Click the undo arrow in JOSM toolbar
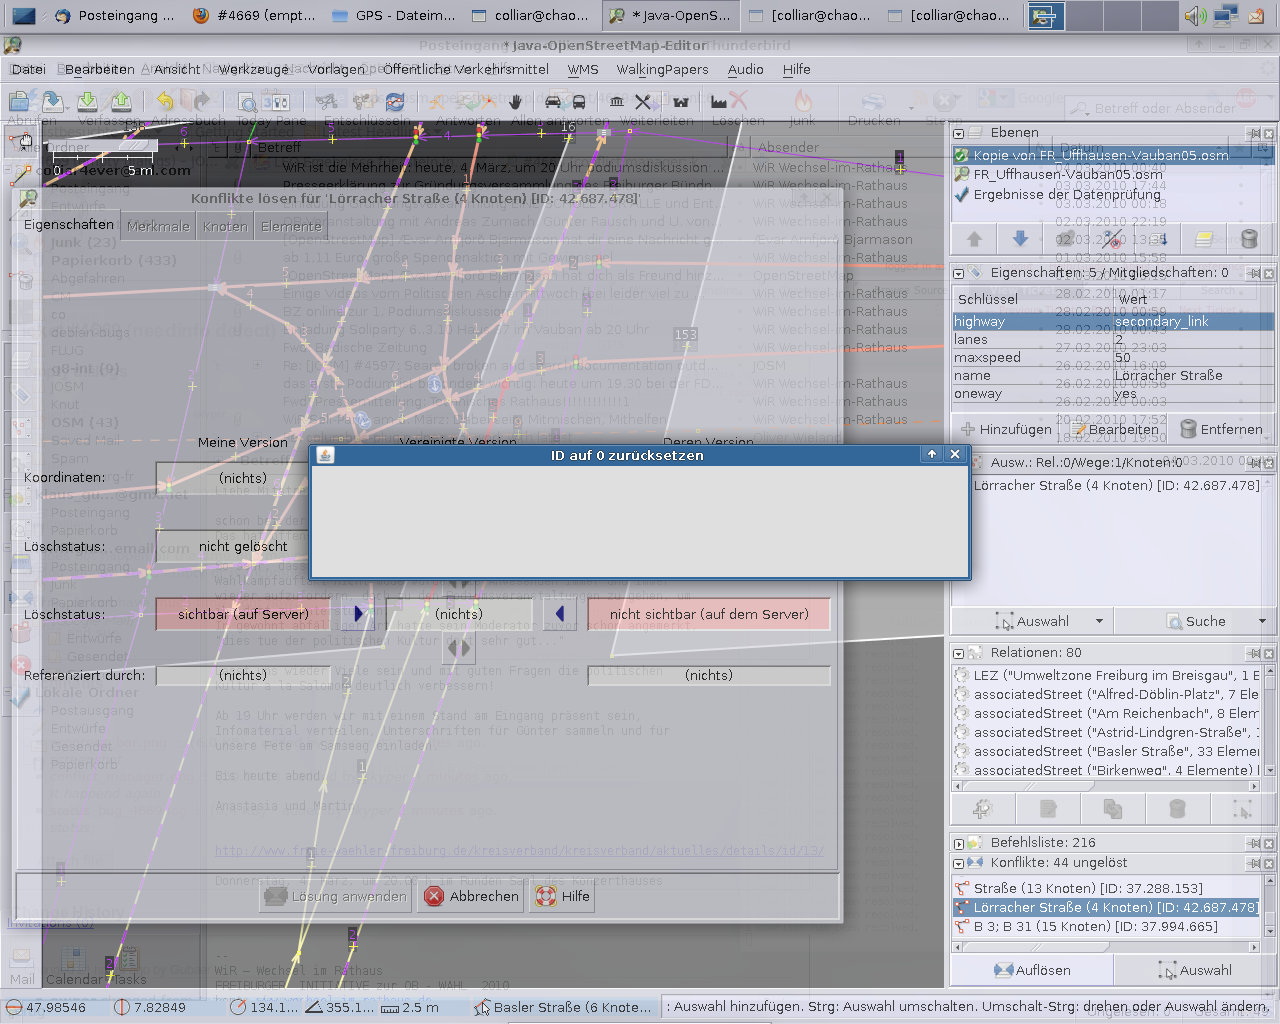The image size is (1280, 1024). 165,101
